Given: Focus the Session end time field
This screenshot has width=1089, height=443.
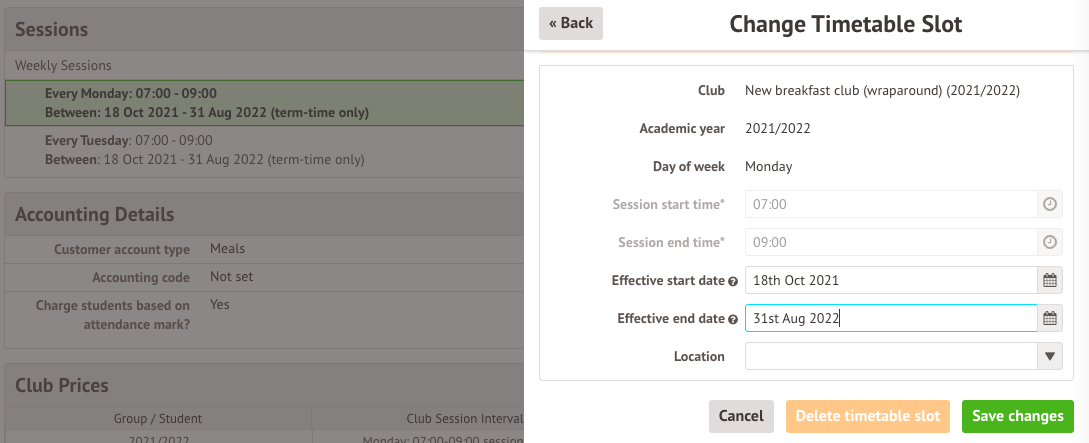Looking at the screenshot, I should [x=890, y=242].
